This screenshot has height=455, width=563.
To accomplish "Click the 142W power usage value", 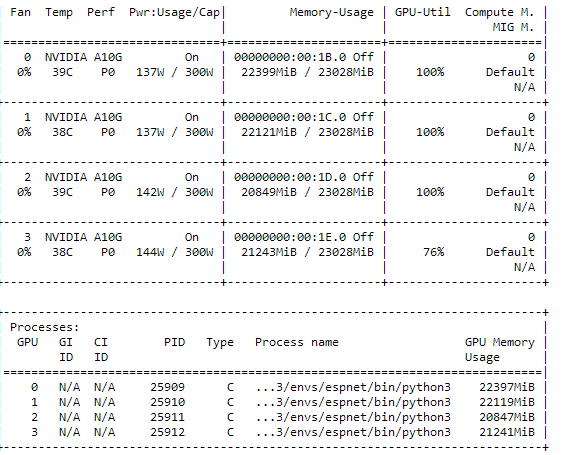I will (x=150, y=192).
